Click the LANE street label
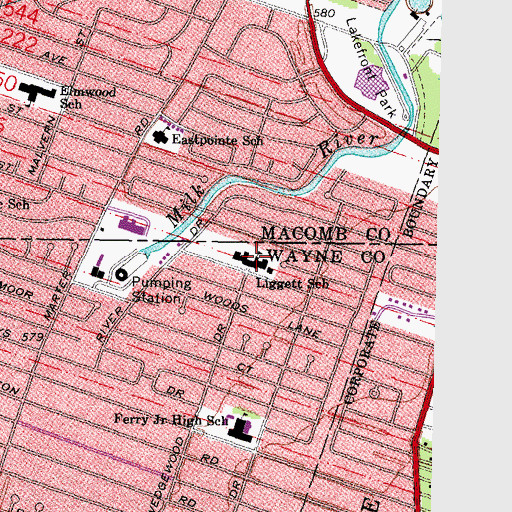Image resolution: width=512 pixels, height=512 pixels. 304,329
